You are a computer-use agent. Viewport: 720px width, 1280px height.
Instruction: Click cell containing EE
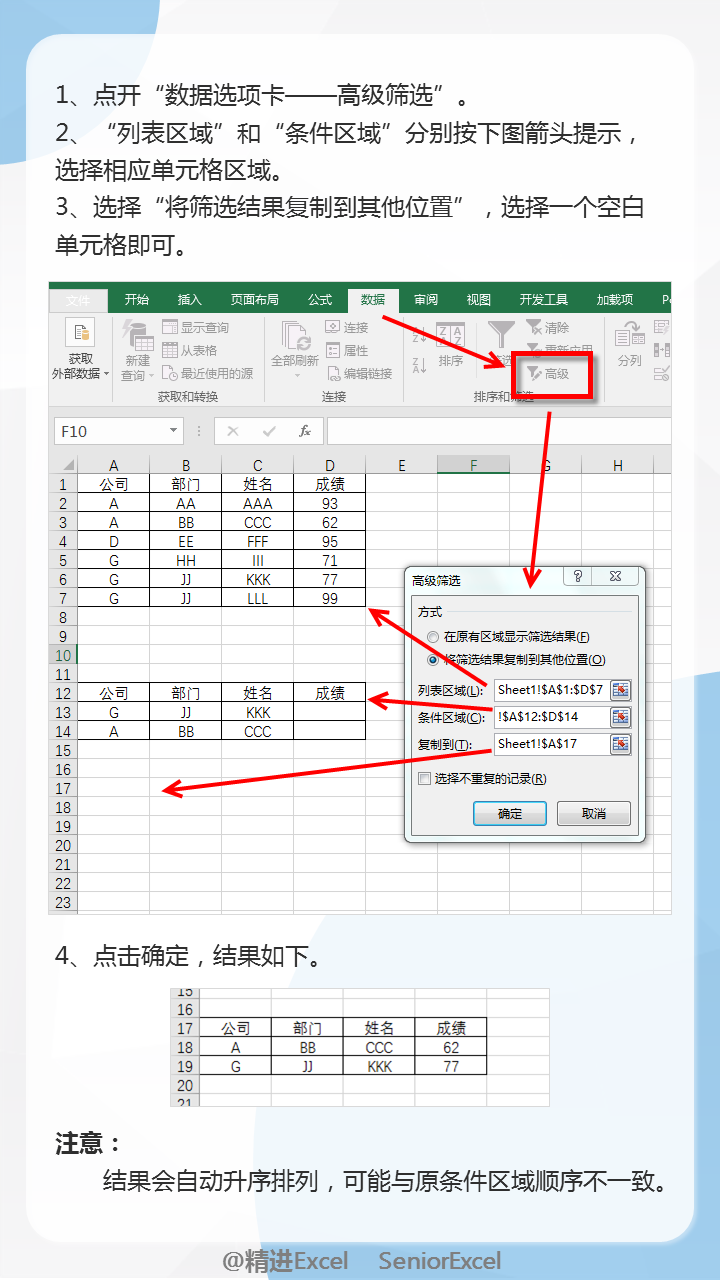click(186, 541)
